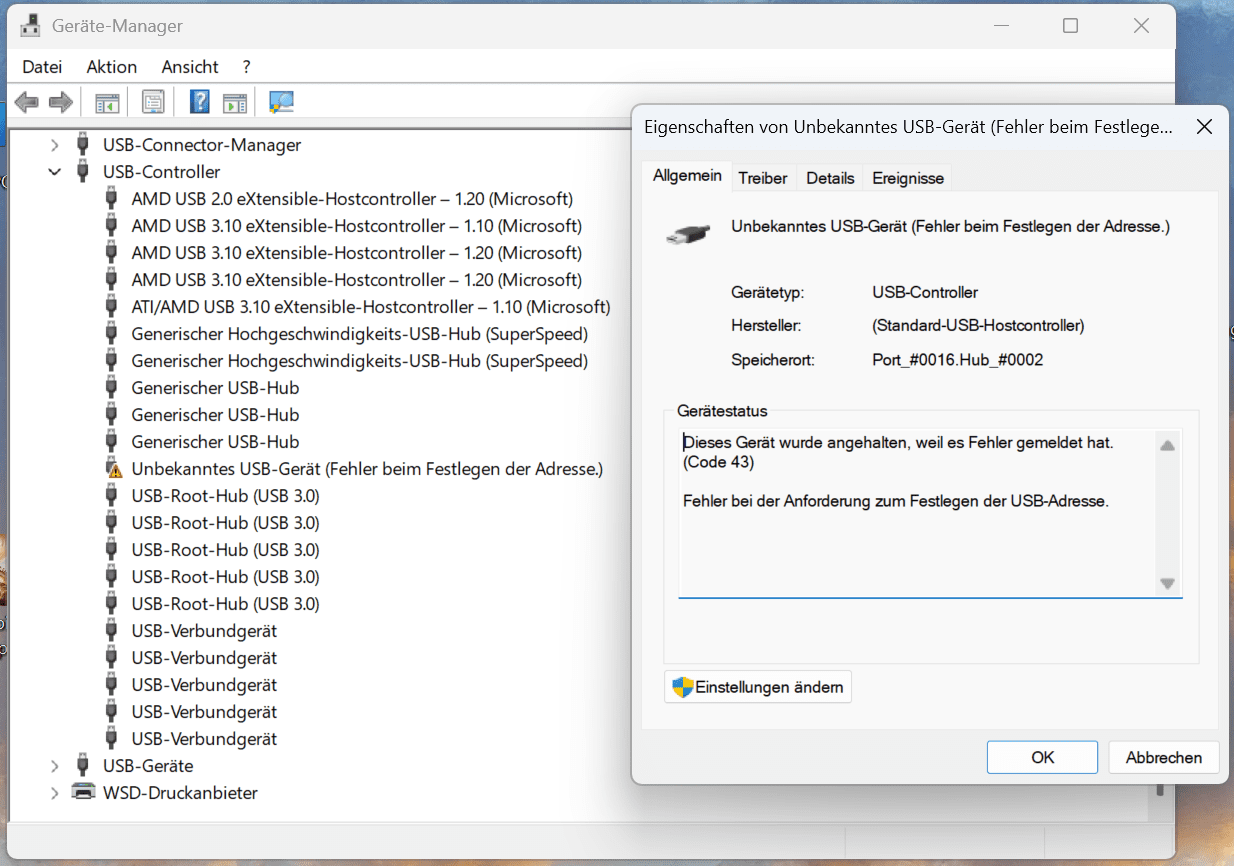Select WSD-Druckanbieter tree label
This screenshot has height=866, width=1234.
click(180, 793)
